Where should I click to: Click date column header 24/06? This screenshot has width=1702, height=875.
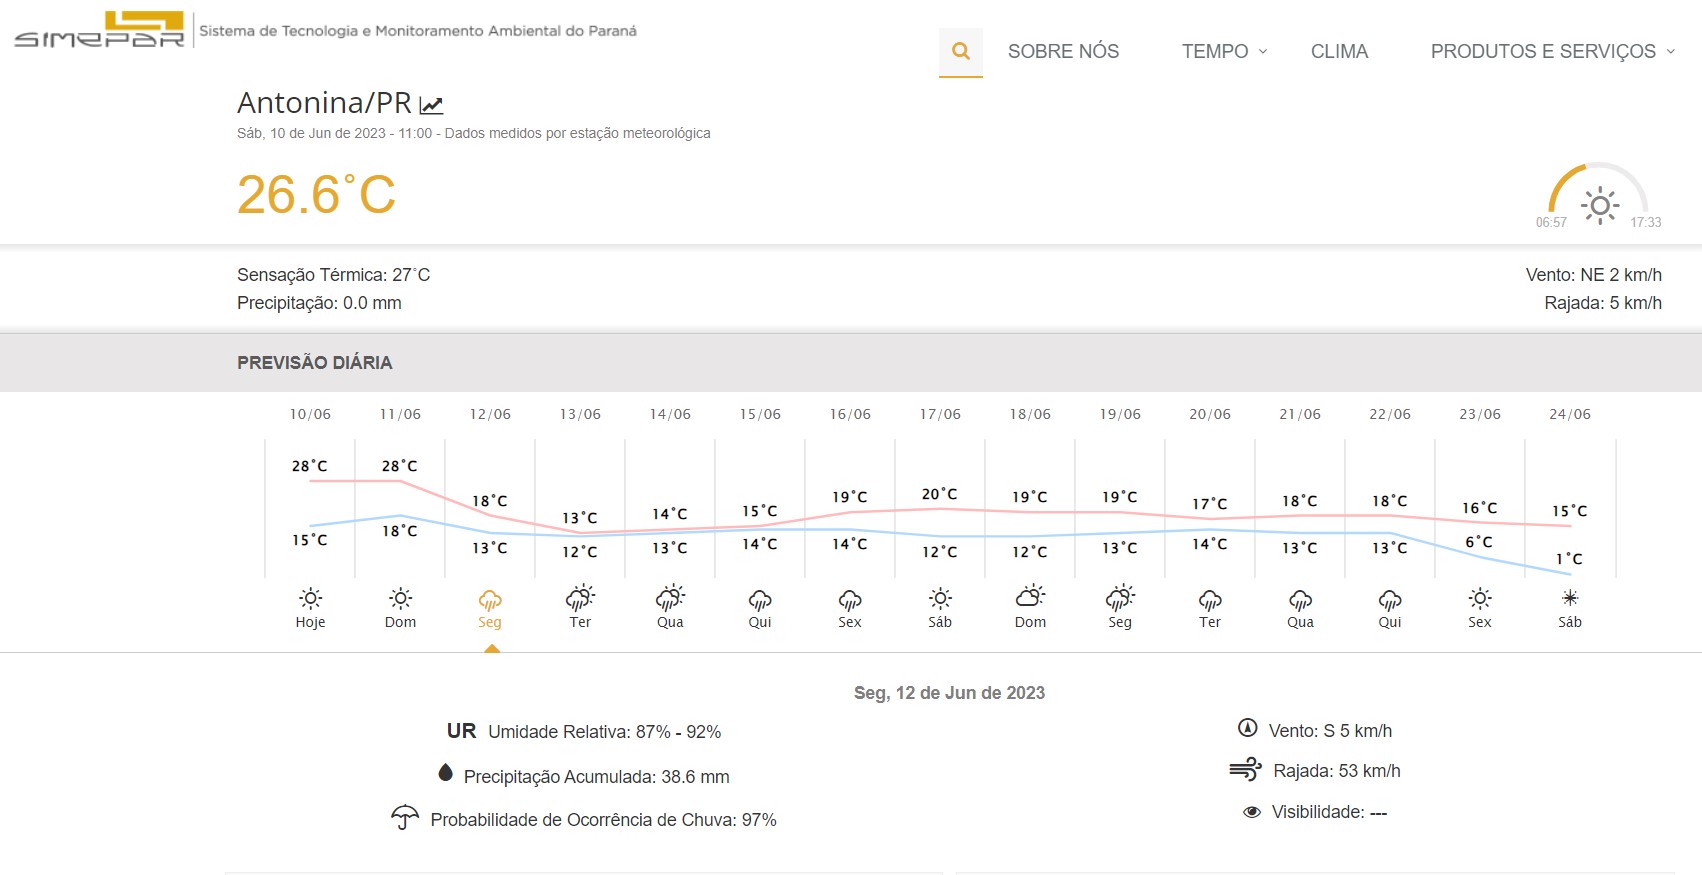point(1570,414)
